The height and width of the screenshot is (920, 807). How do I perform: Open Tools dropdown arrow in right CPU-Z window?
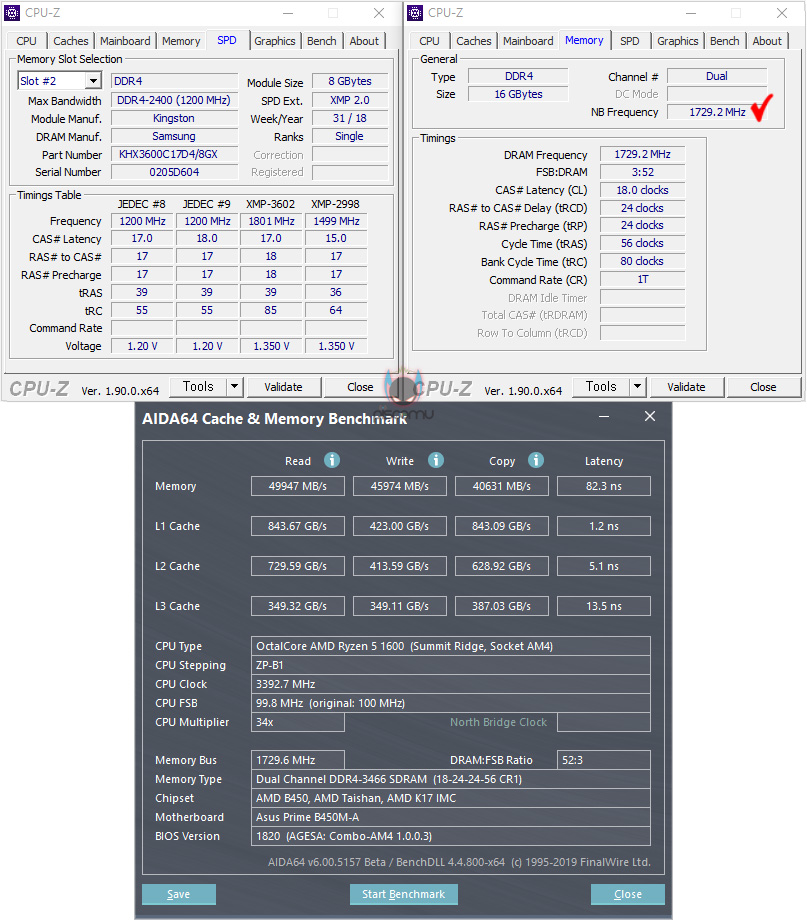[x=637, y=387]
